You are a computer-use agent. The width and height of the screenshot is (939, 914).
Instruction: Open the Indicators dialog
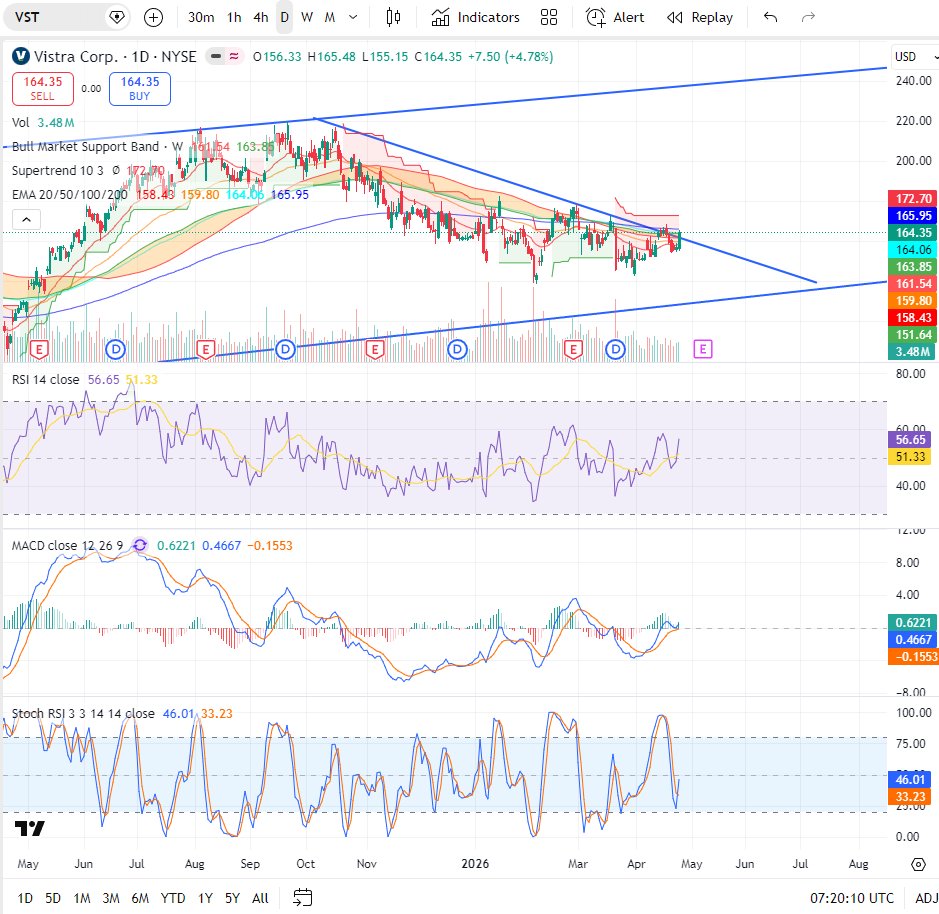475,17
